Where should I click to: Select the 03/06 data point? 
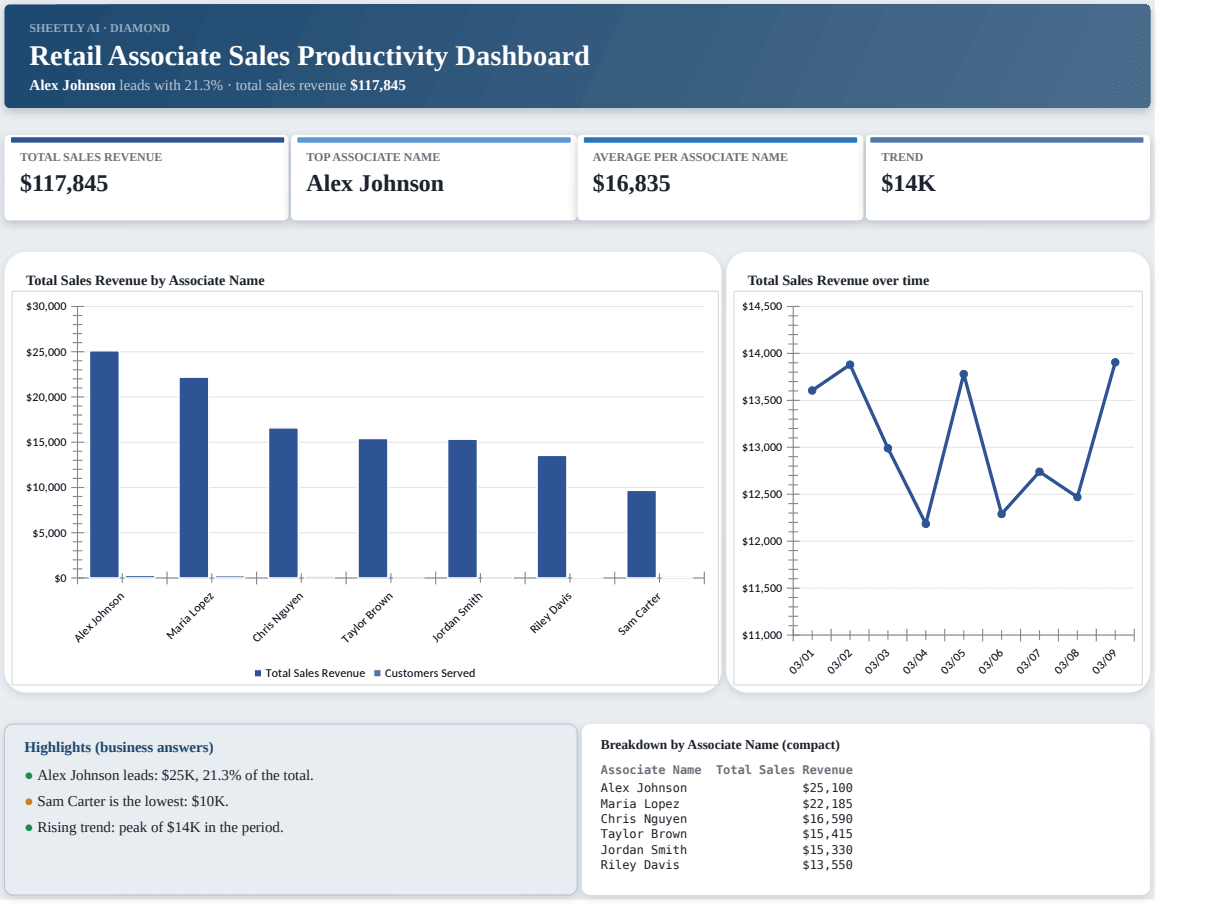pyautogui.click(x=1001, y=514)
